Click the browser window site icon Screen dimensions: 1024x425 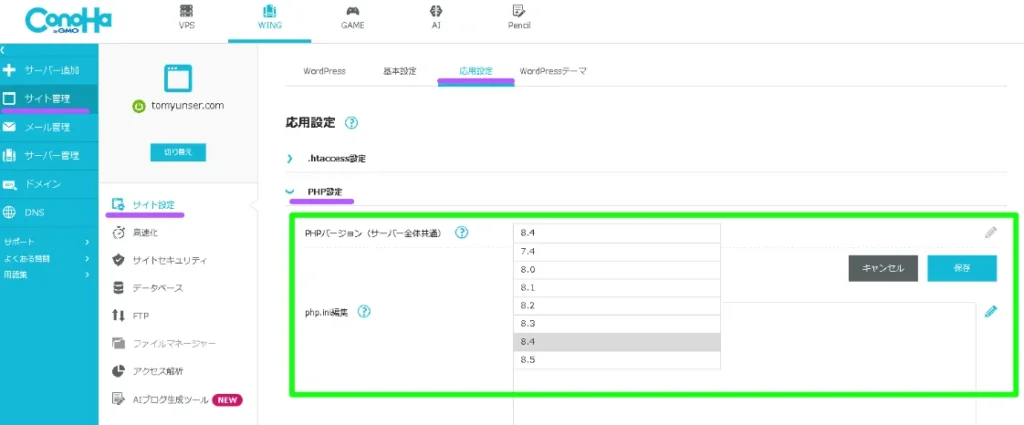pyautogui.click(x=178, y=77)
